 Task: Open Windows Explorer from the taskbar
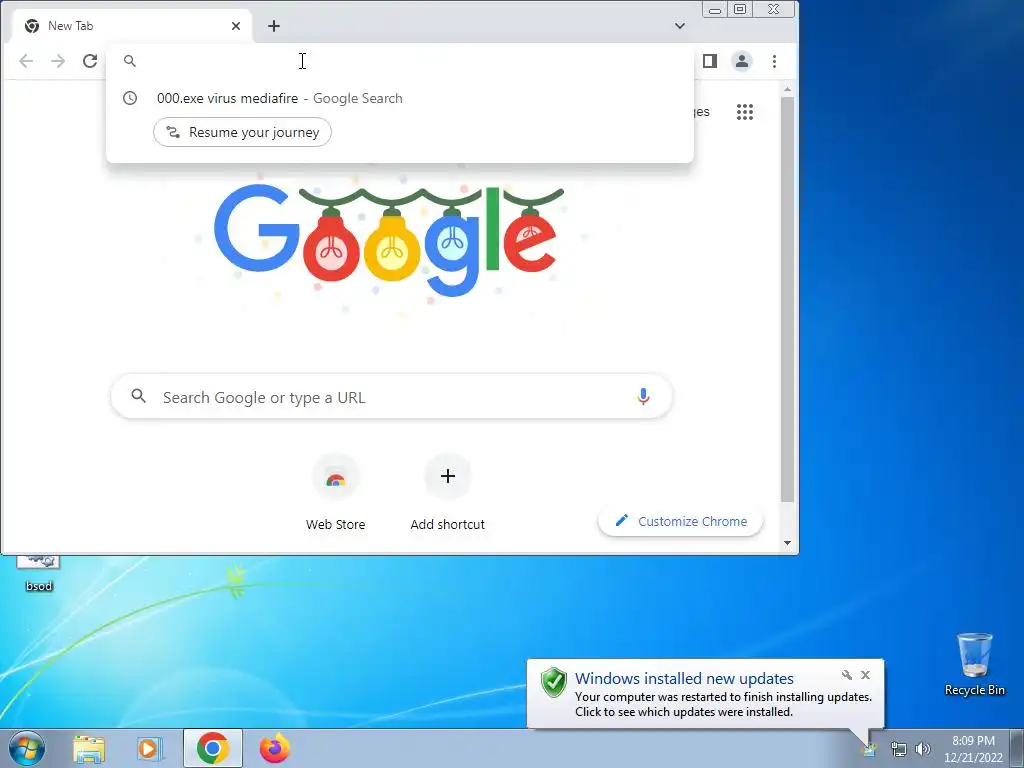pyautogui.click(x=89, y=748)
